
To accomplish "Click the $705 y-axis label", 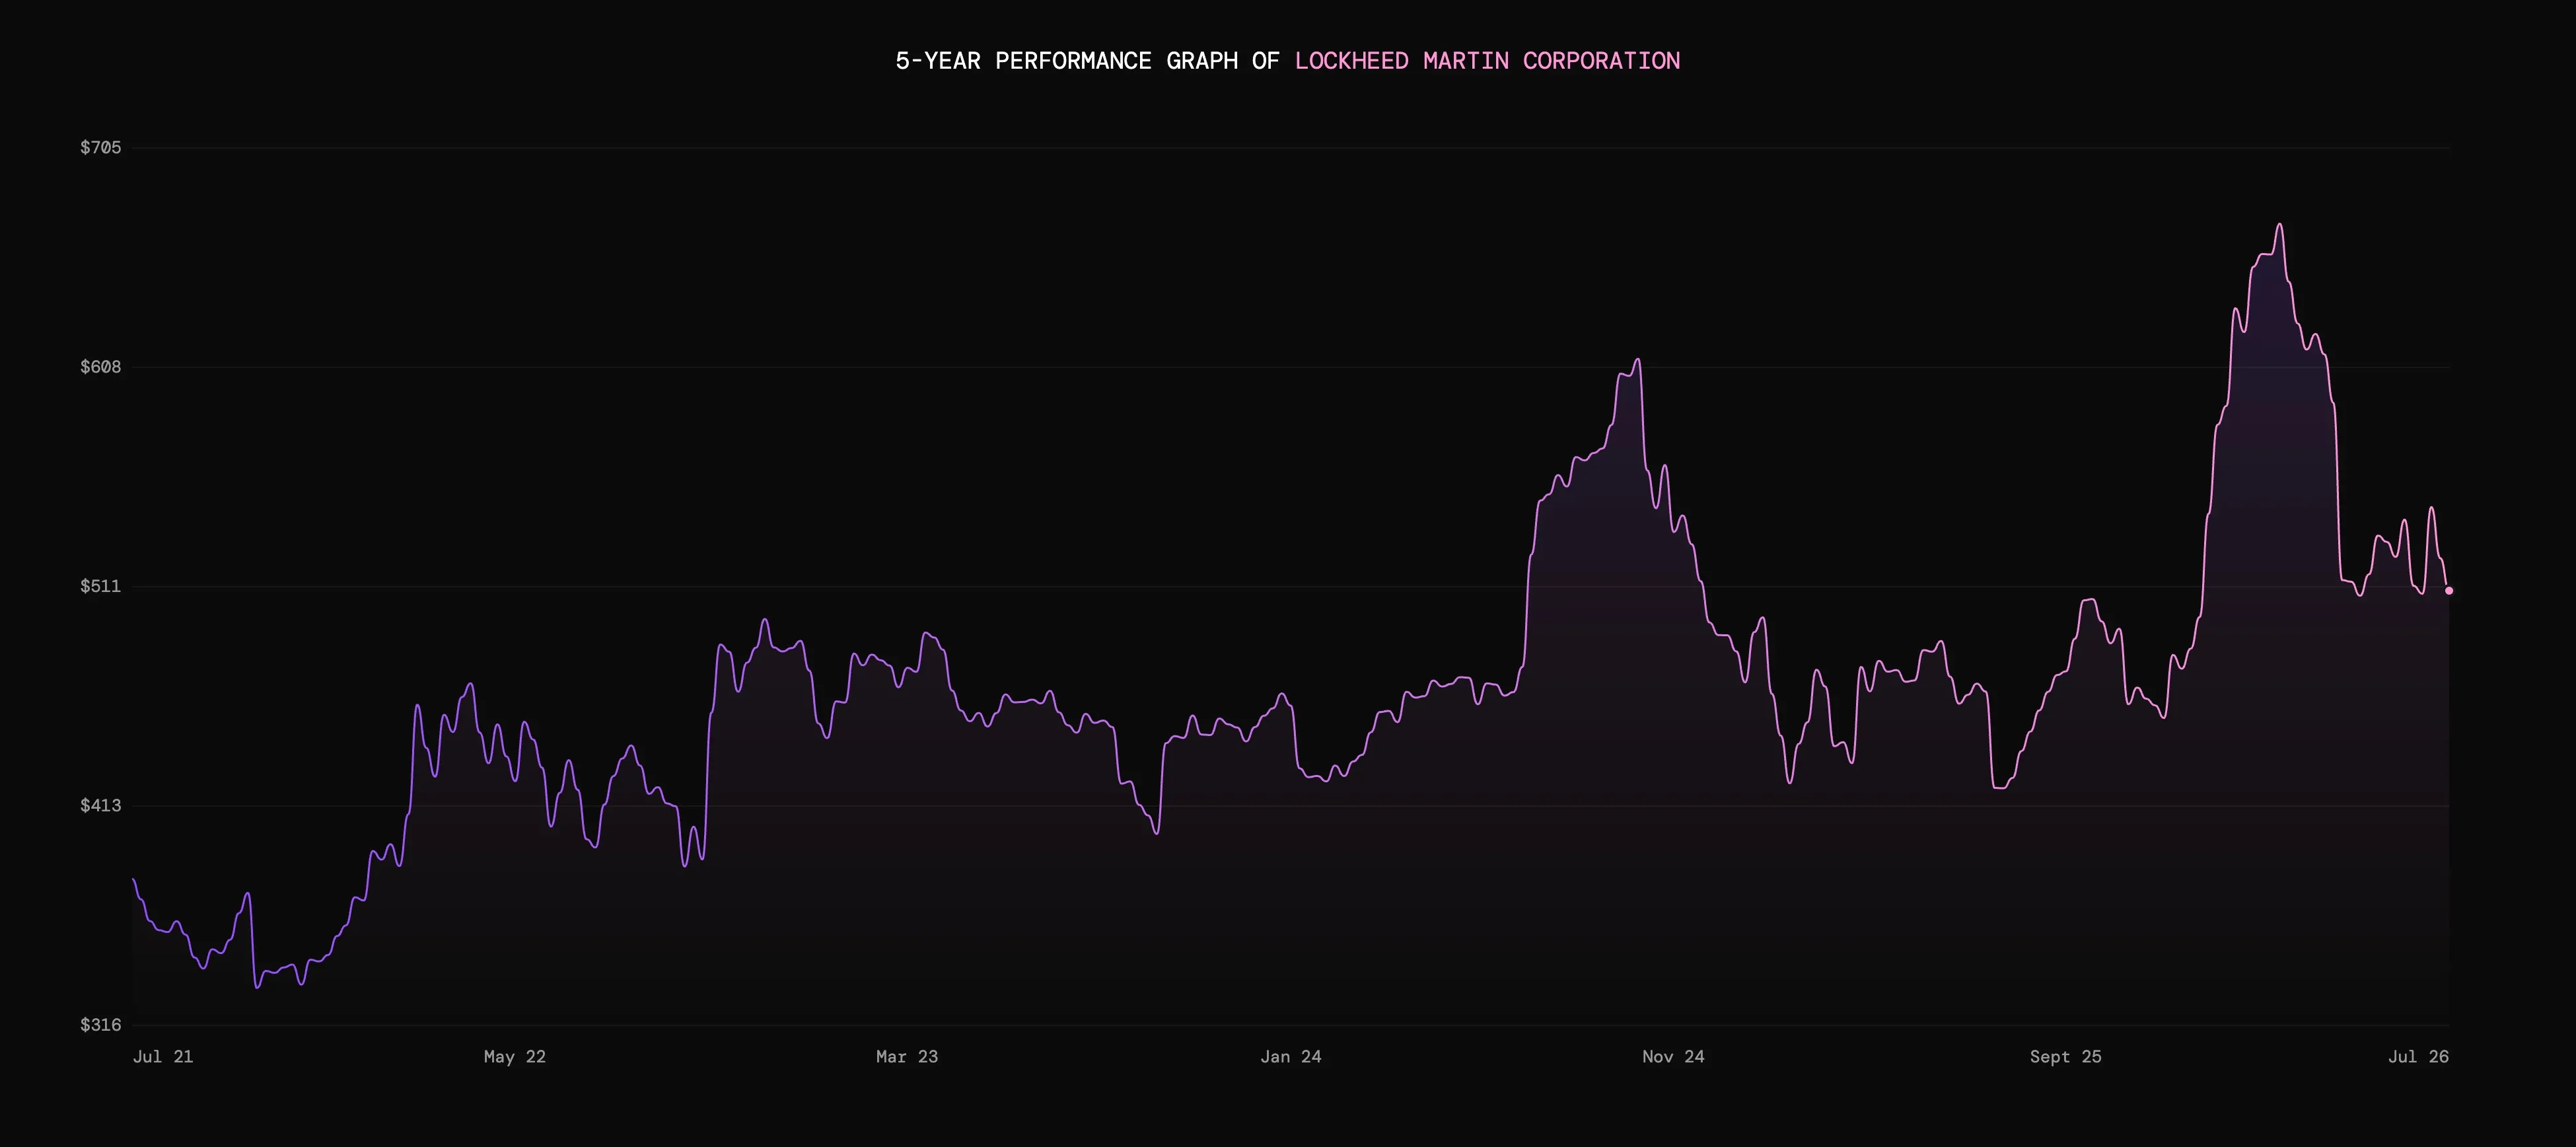I will pyautogui.click(x=101, y=148).
